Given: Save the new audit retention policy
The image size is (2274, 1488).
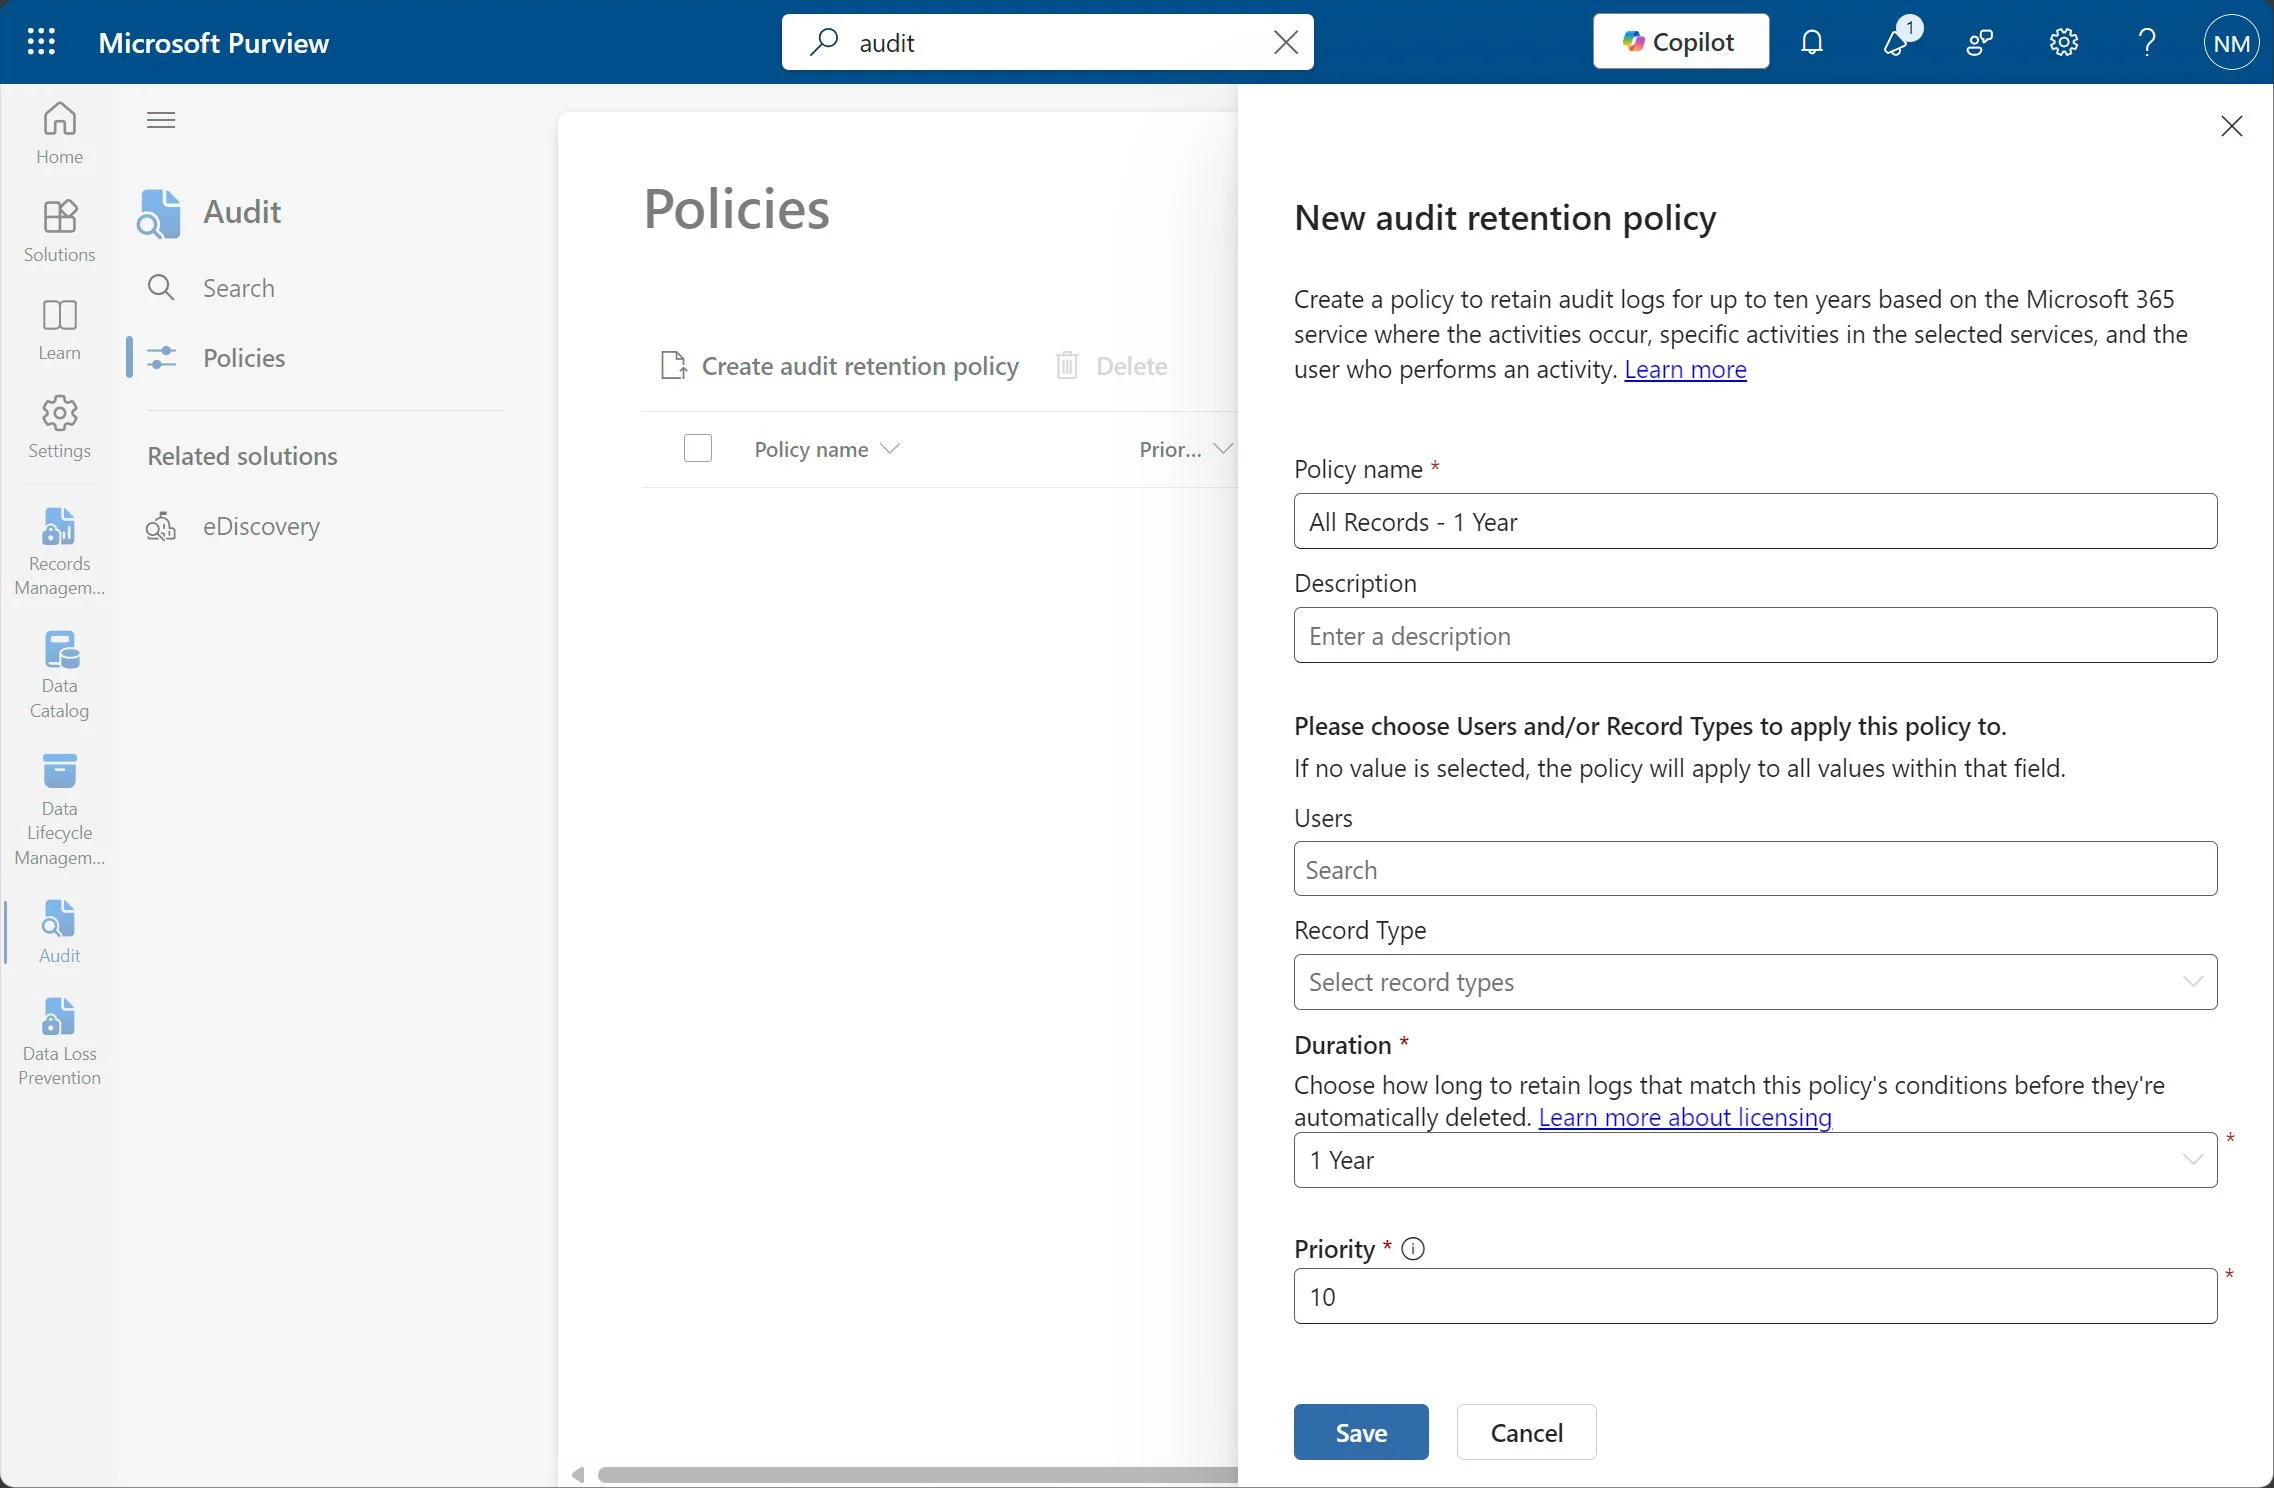Looking at the screenshot, I should coord(1360,1432).
